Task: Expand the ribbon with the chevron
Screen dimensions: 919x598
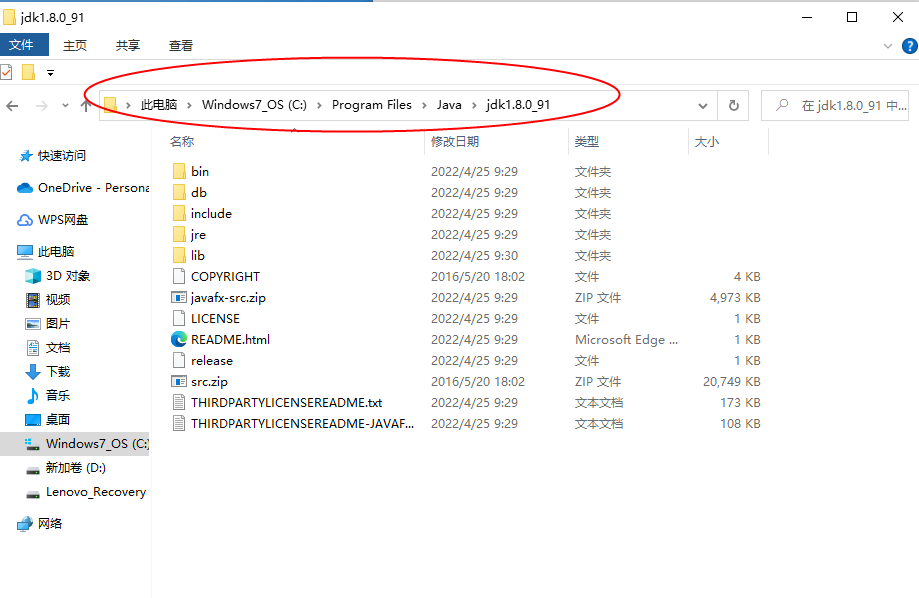Action: tap(888, 46)
